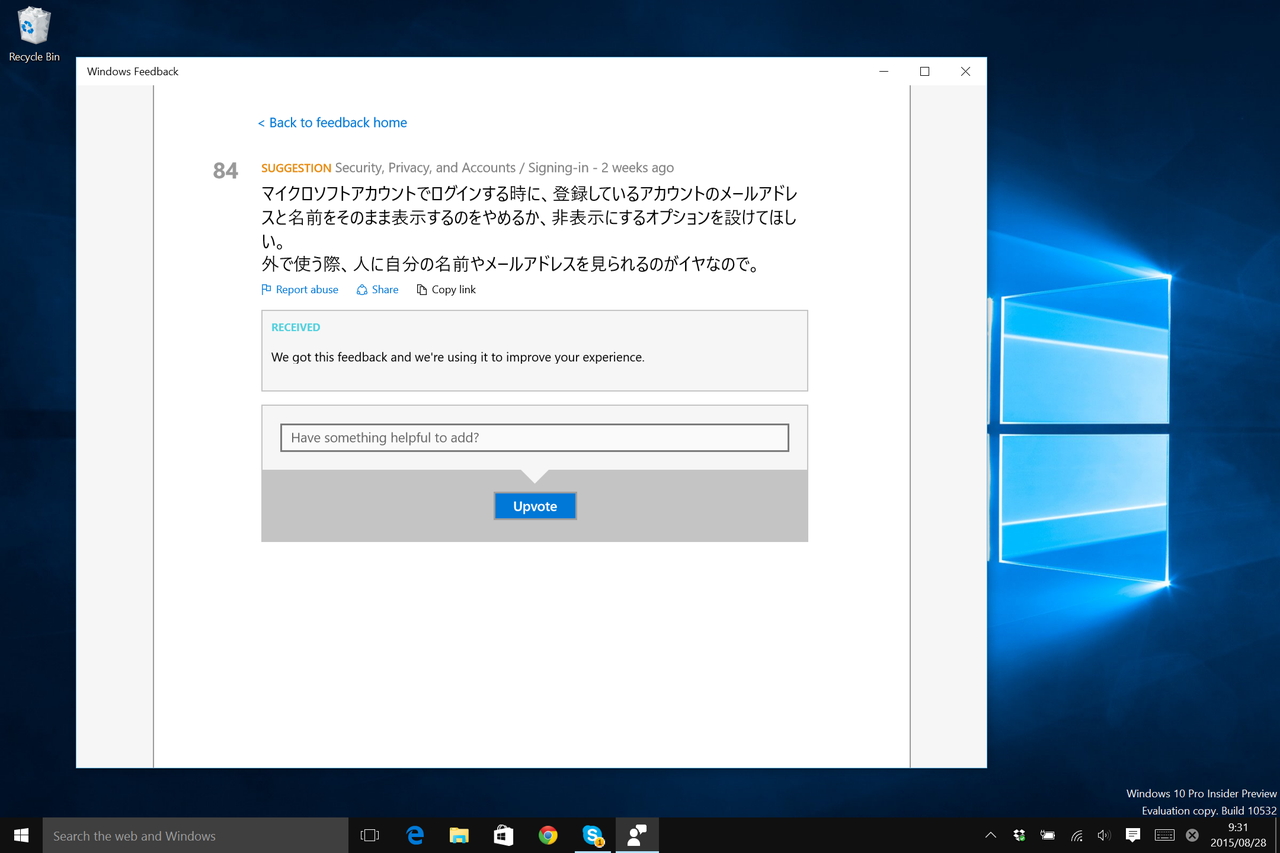This screenshot has width=1280, height=853.
Task: Open the Start menu
Action: tap(20, 835)
